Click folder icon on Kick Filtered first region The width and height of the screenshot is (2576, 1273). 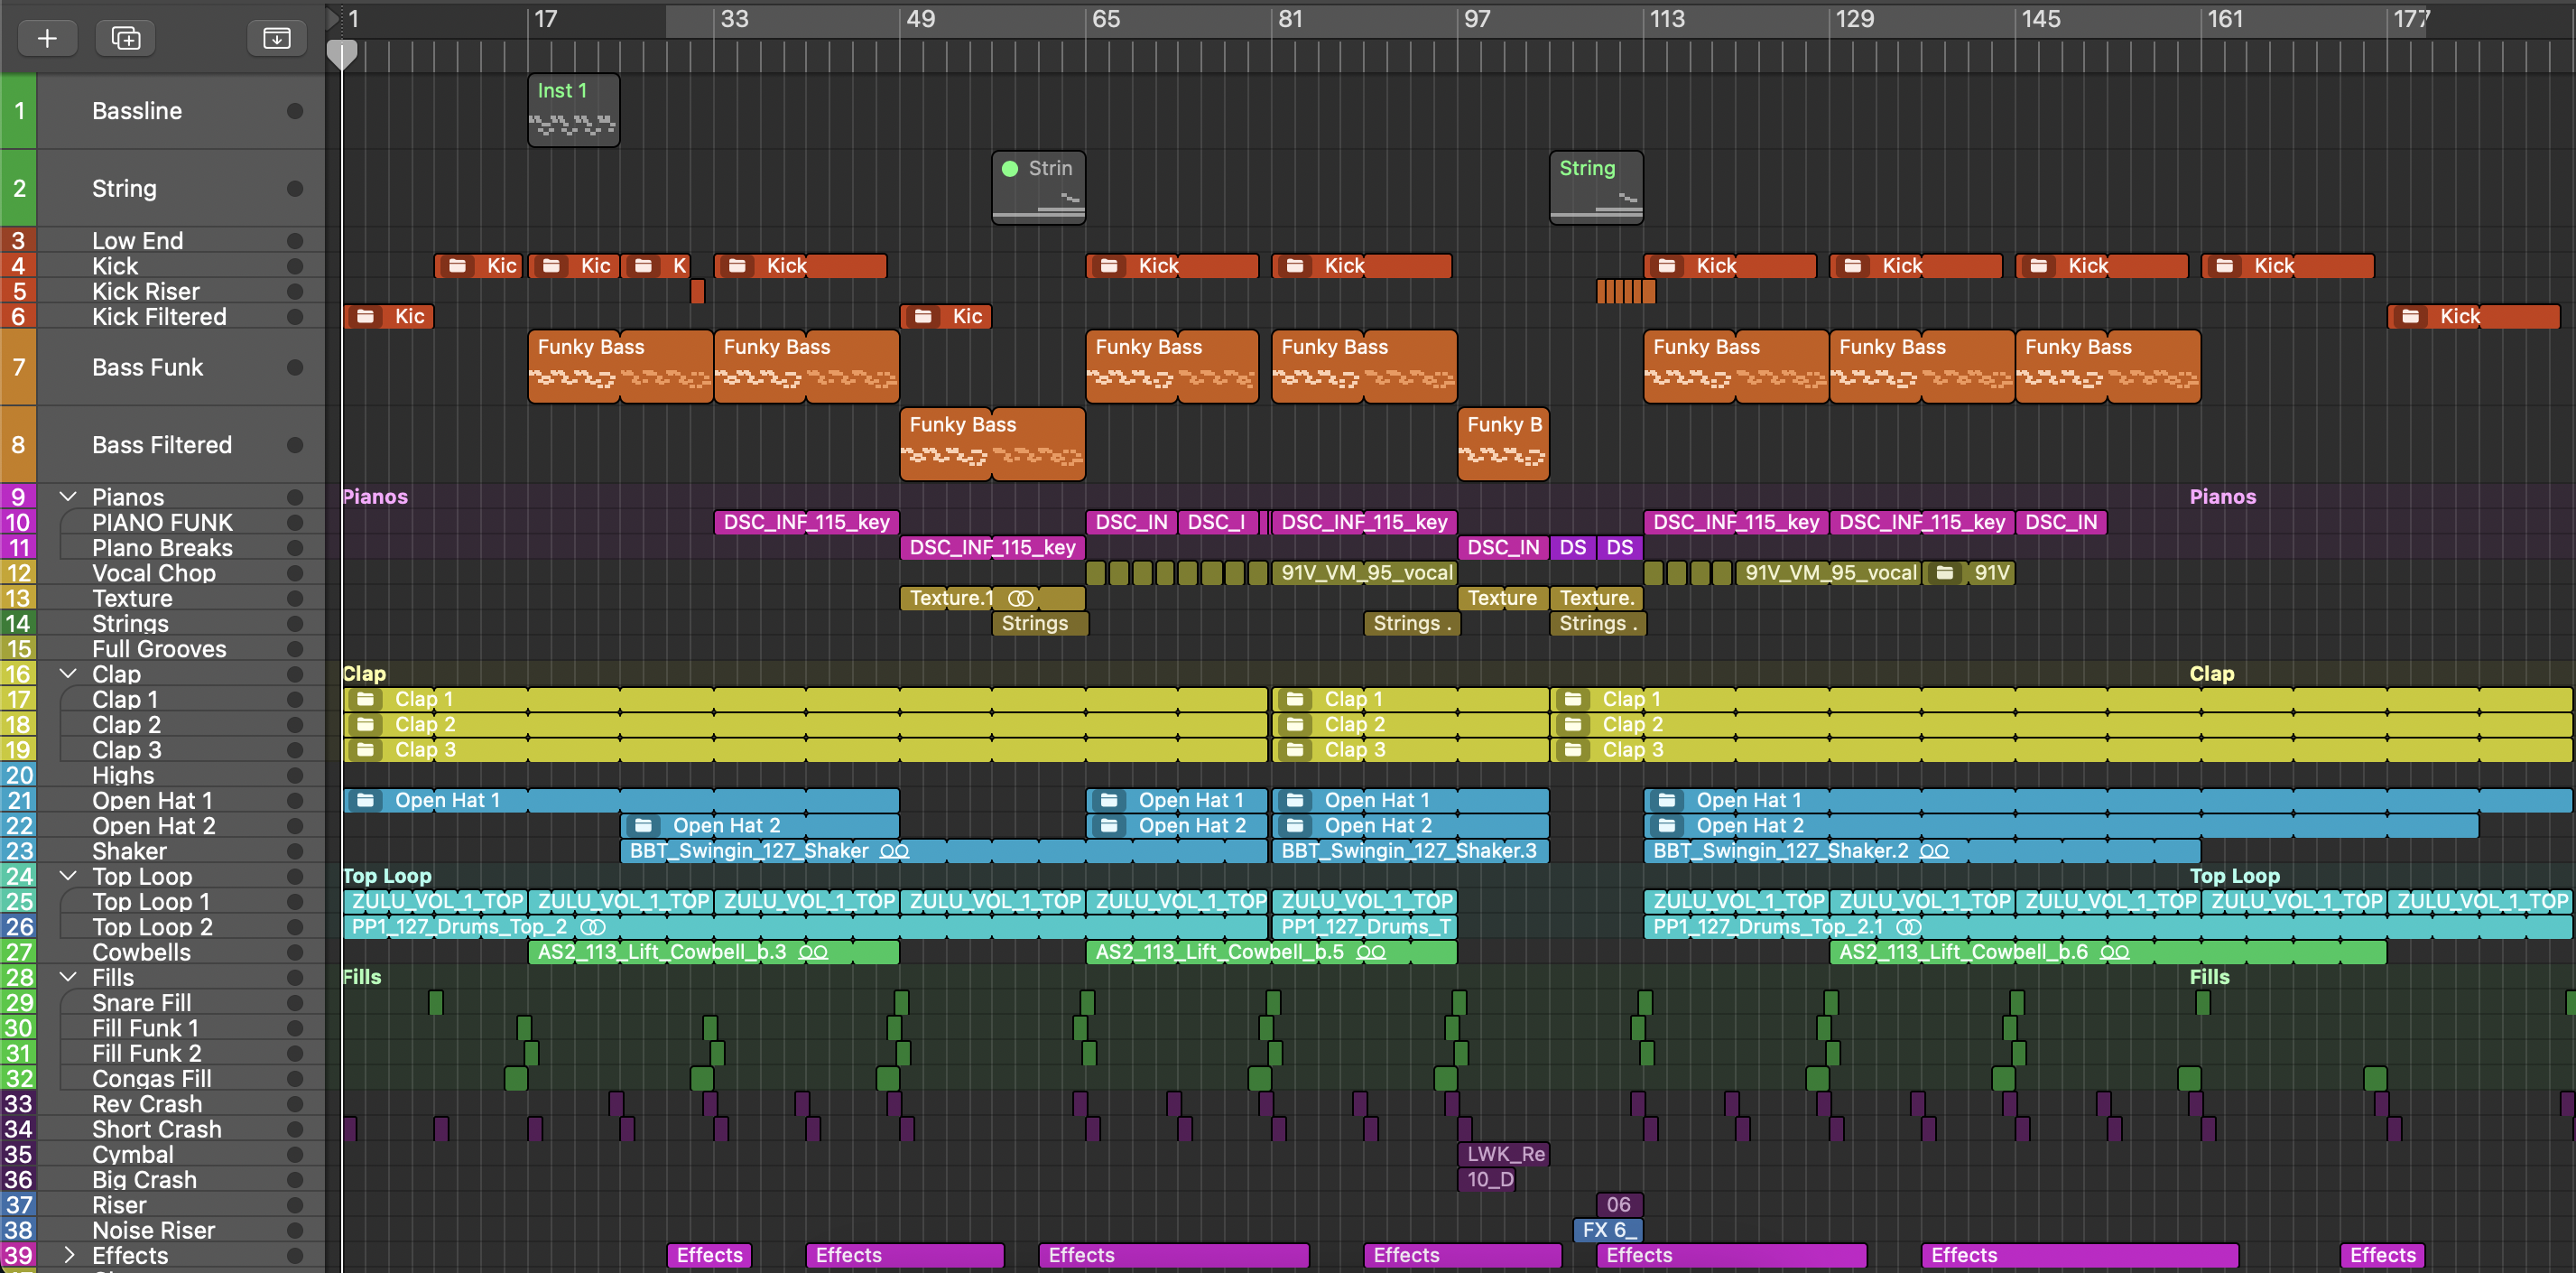coord(365,316)
